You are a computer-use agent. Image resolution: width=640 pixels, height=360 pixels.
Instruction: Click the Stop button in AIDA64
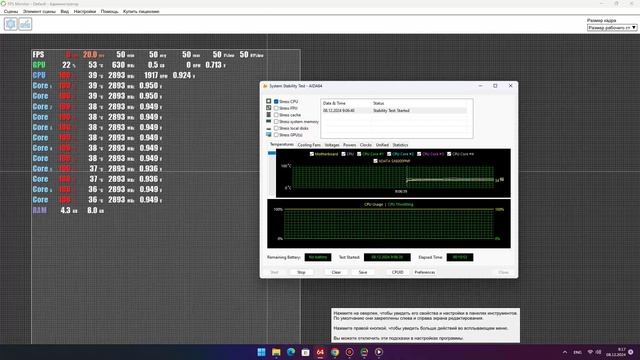pos(301,272)
